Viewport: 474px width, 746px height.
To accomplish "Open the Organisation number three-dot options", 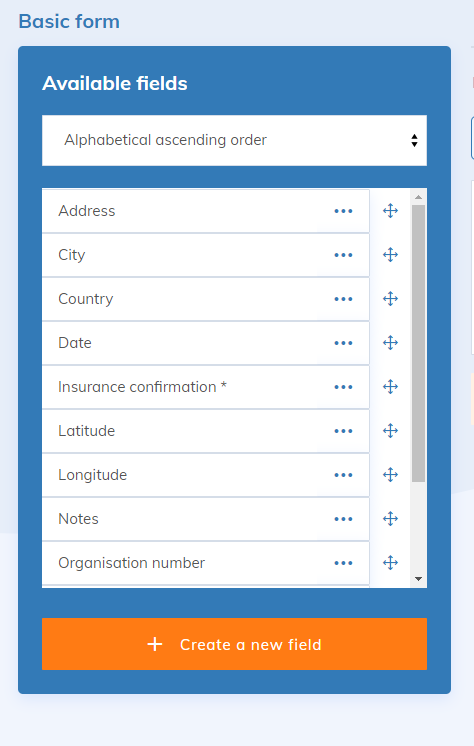I will (x=343, y=563).
